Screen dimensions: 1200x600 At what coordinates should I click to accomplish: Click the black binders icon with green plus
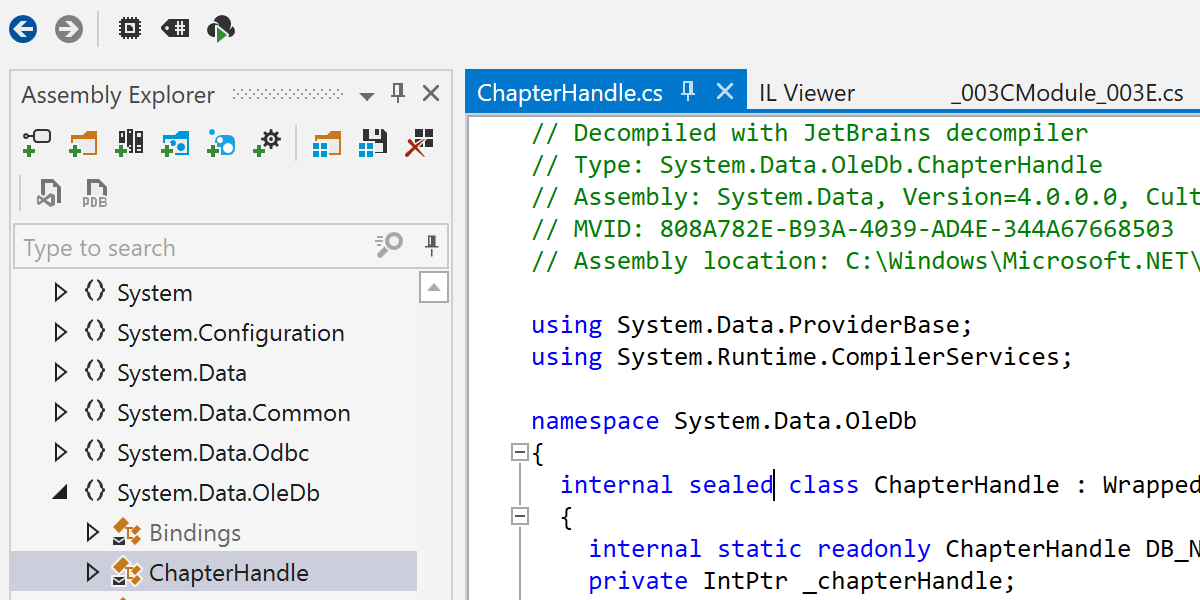[129, 143]
